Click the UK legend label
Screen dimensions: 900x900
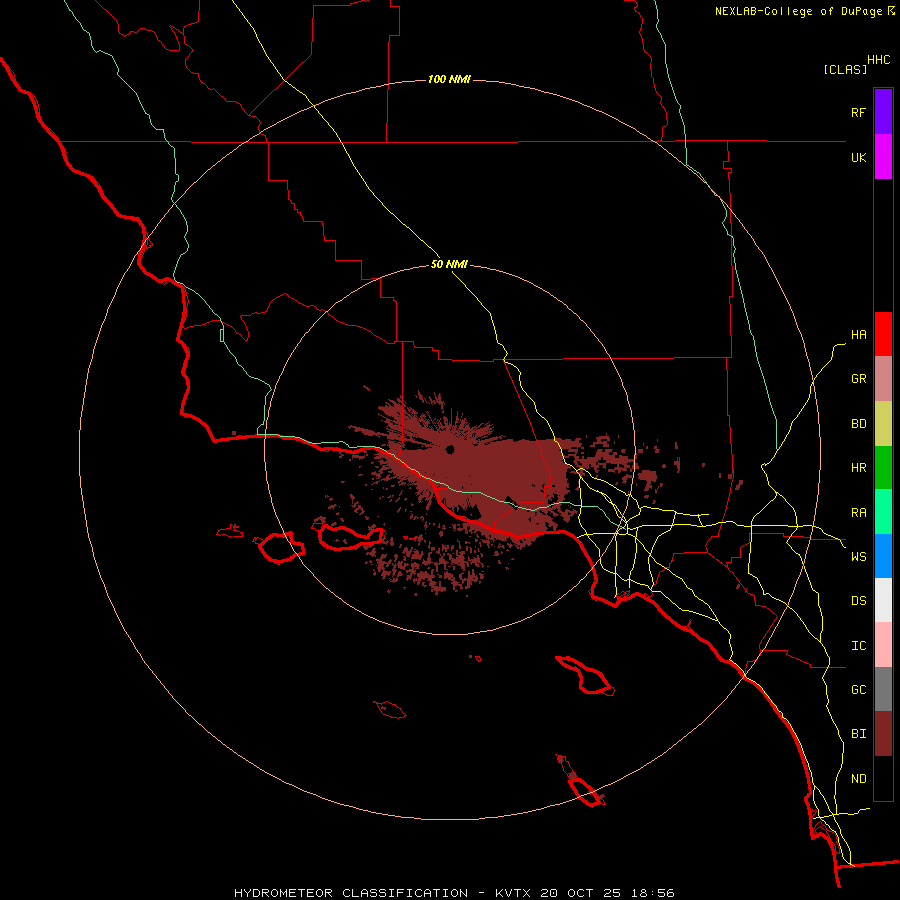coord(858,157)
